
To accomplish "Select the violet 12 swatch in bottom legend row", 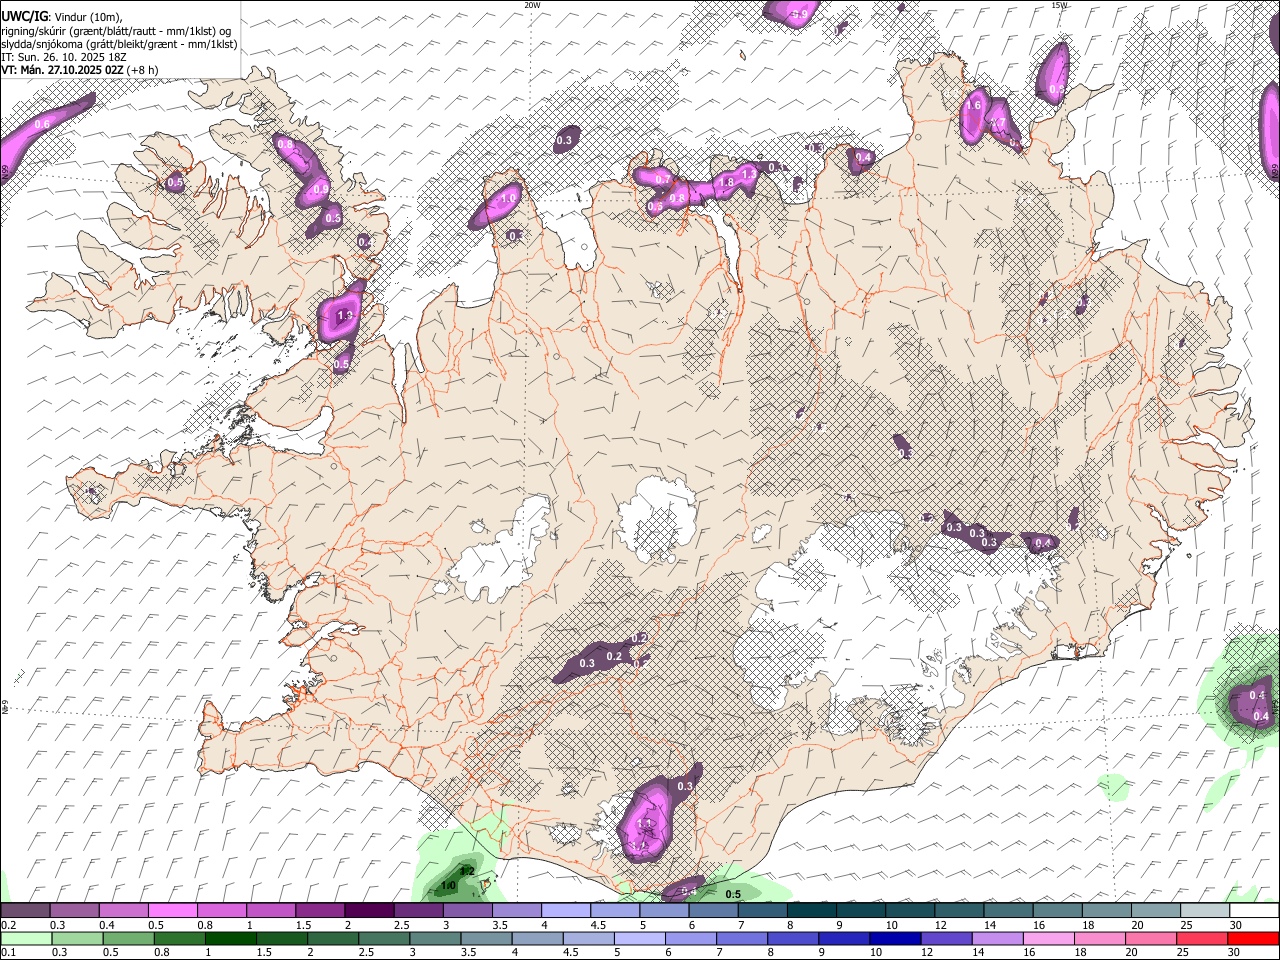I will click(x=946, y=938).
